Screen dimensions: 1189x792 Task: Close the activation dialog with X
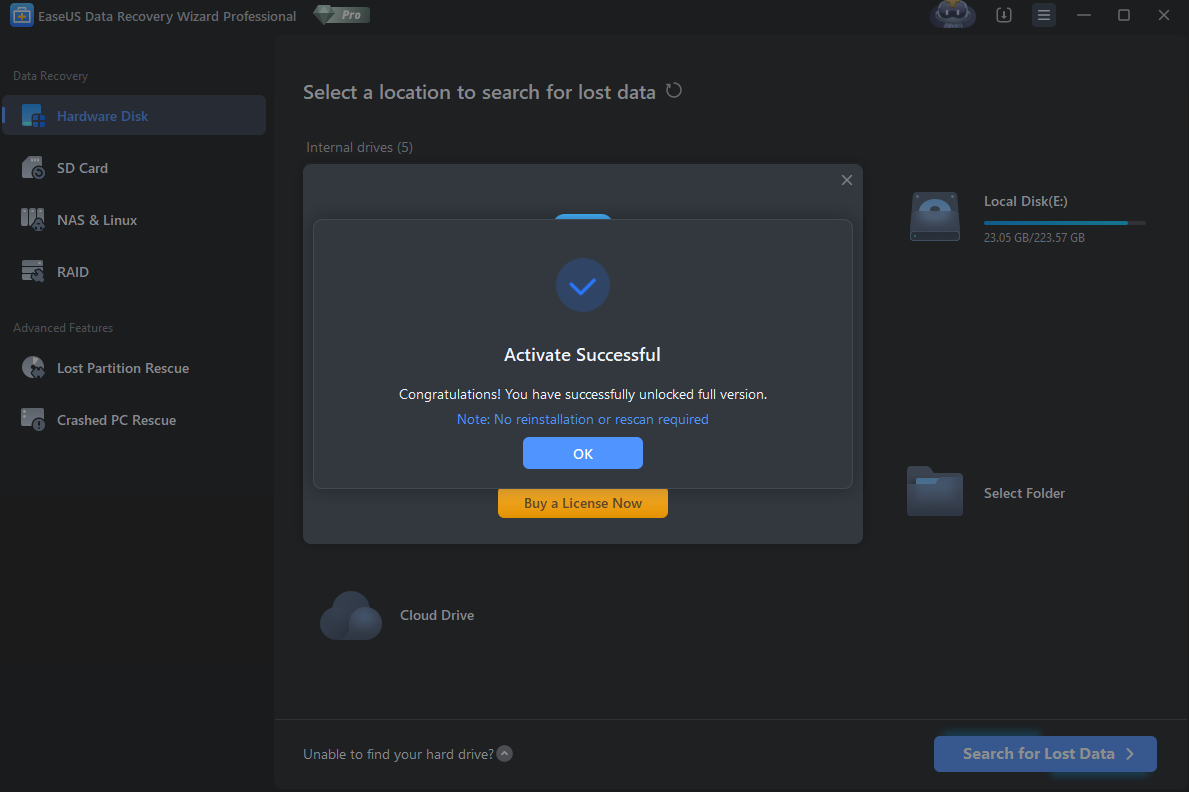pos(846,180)
